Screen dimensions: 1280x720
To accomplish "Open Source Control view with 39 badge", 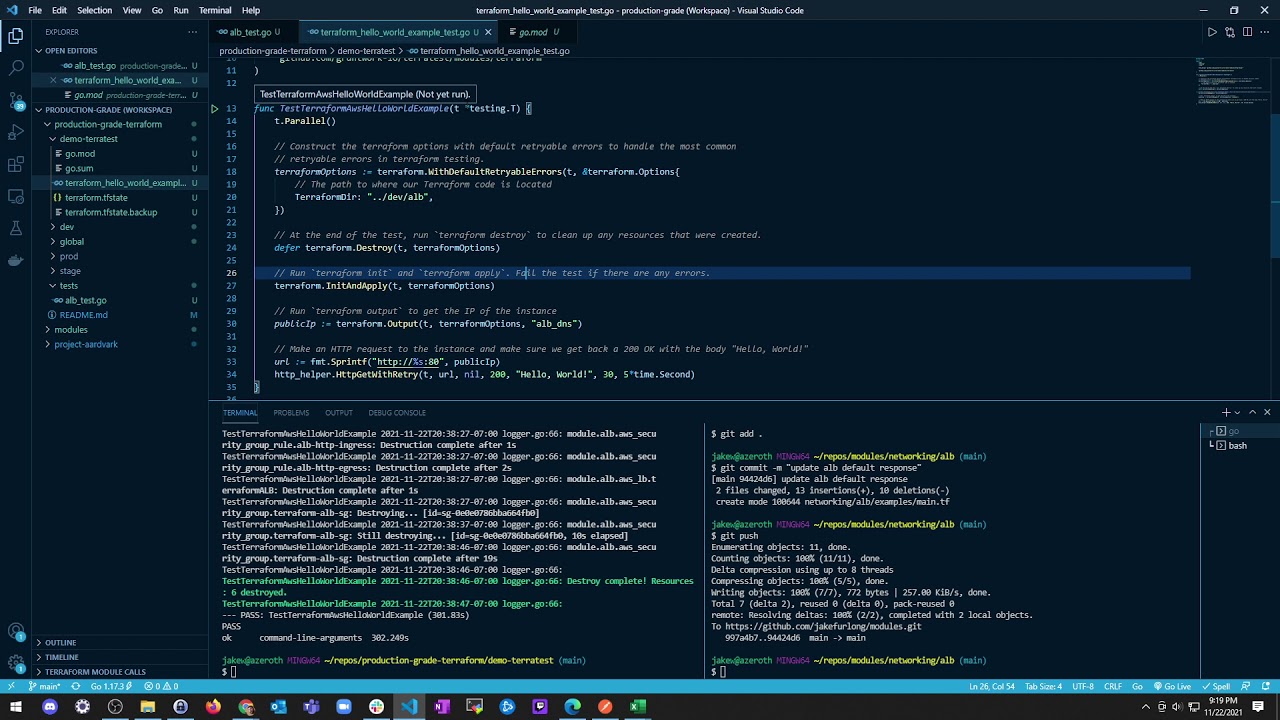I will pyautogui.click(x=16, y=100).
